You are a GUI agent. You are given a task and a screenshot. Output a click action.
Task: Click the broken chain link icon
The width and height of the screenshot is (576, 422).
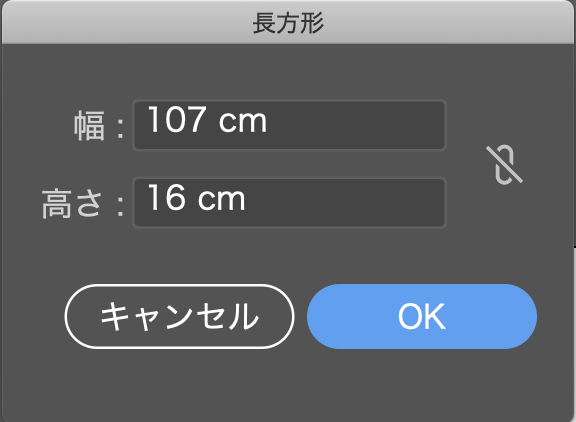pos(504,164)
